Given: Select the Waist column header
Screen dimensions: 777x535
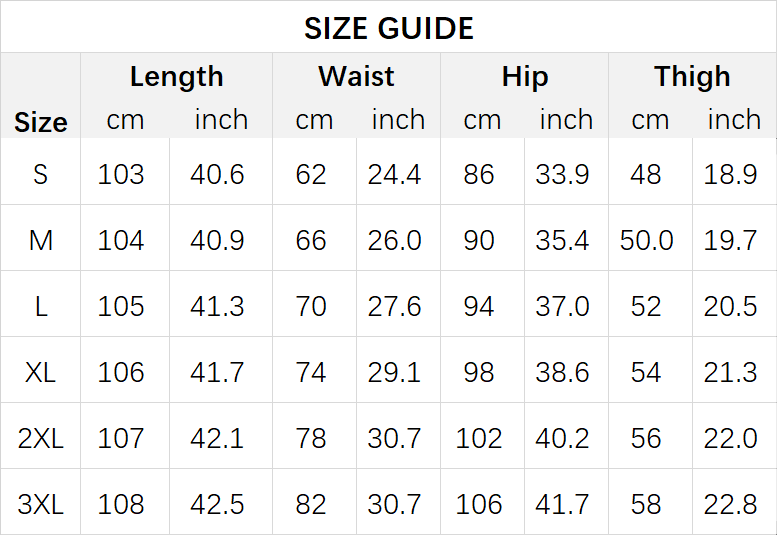Looking at the screenshot, I should 356,76.
